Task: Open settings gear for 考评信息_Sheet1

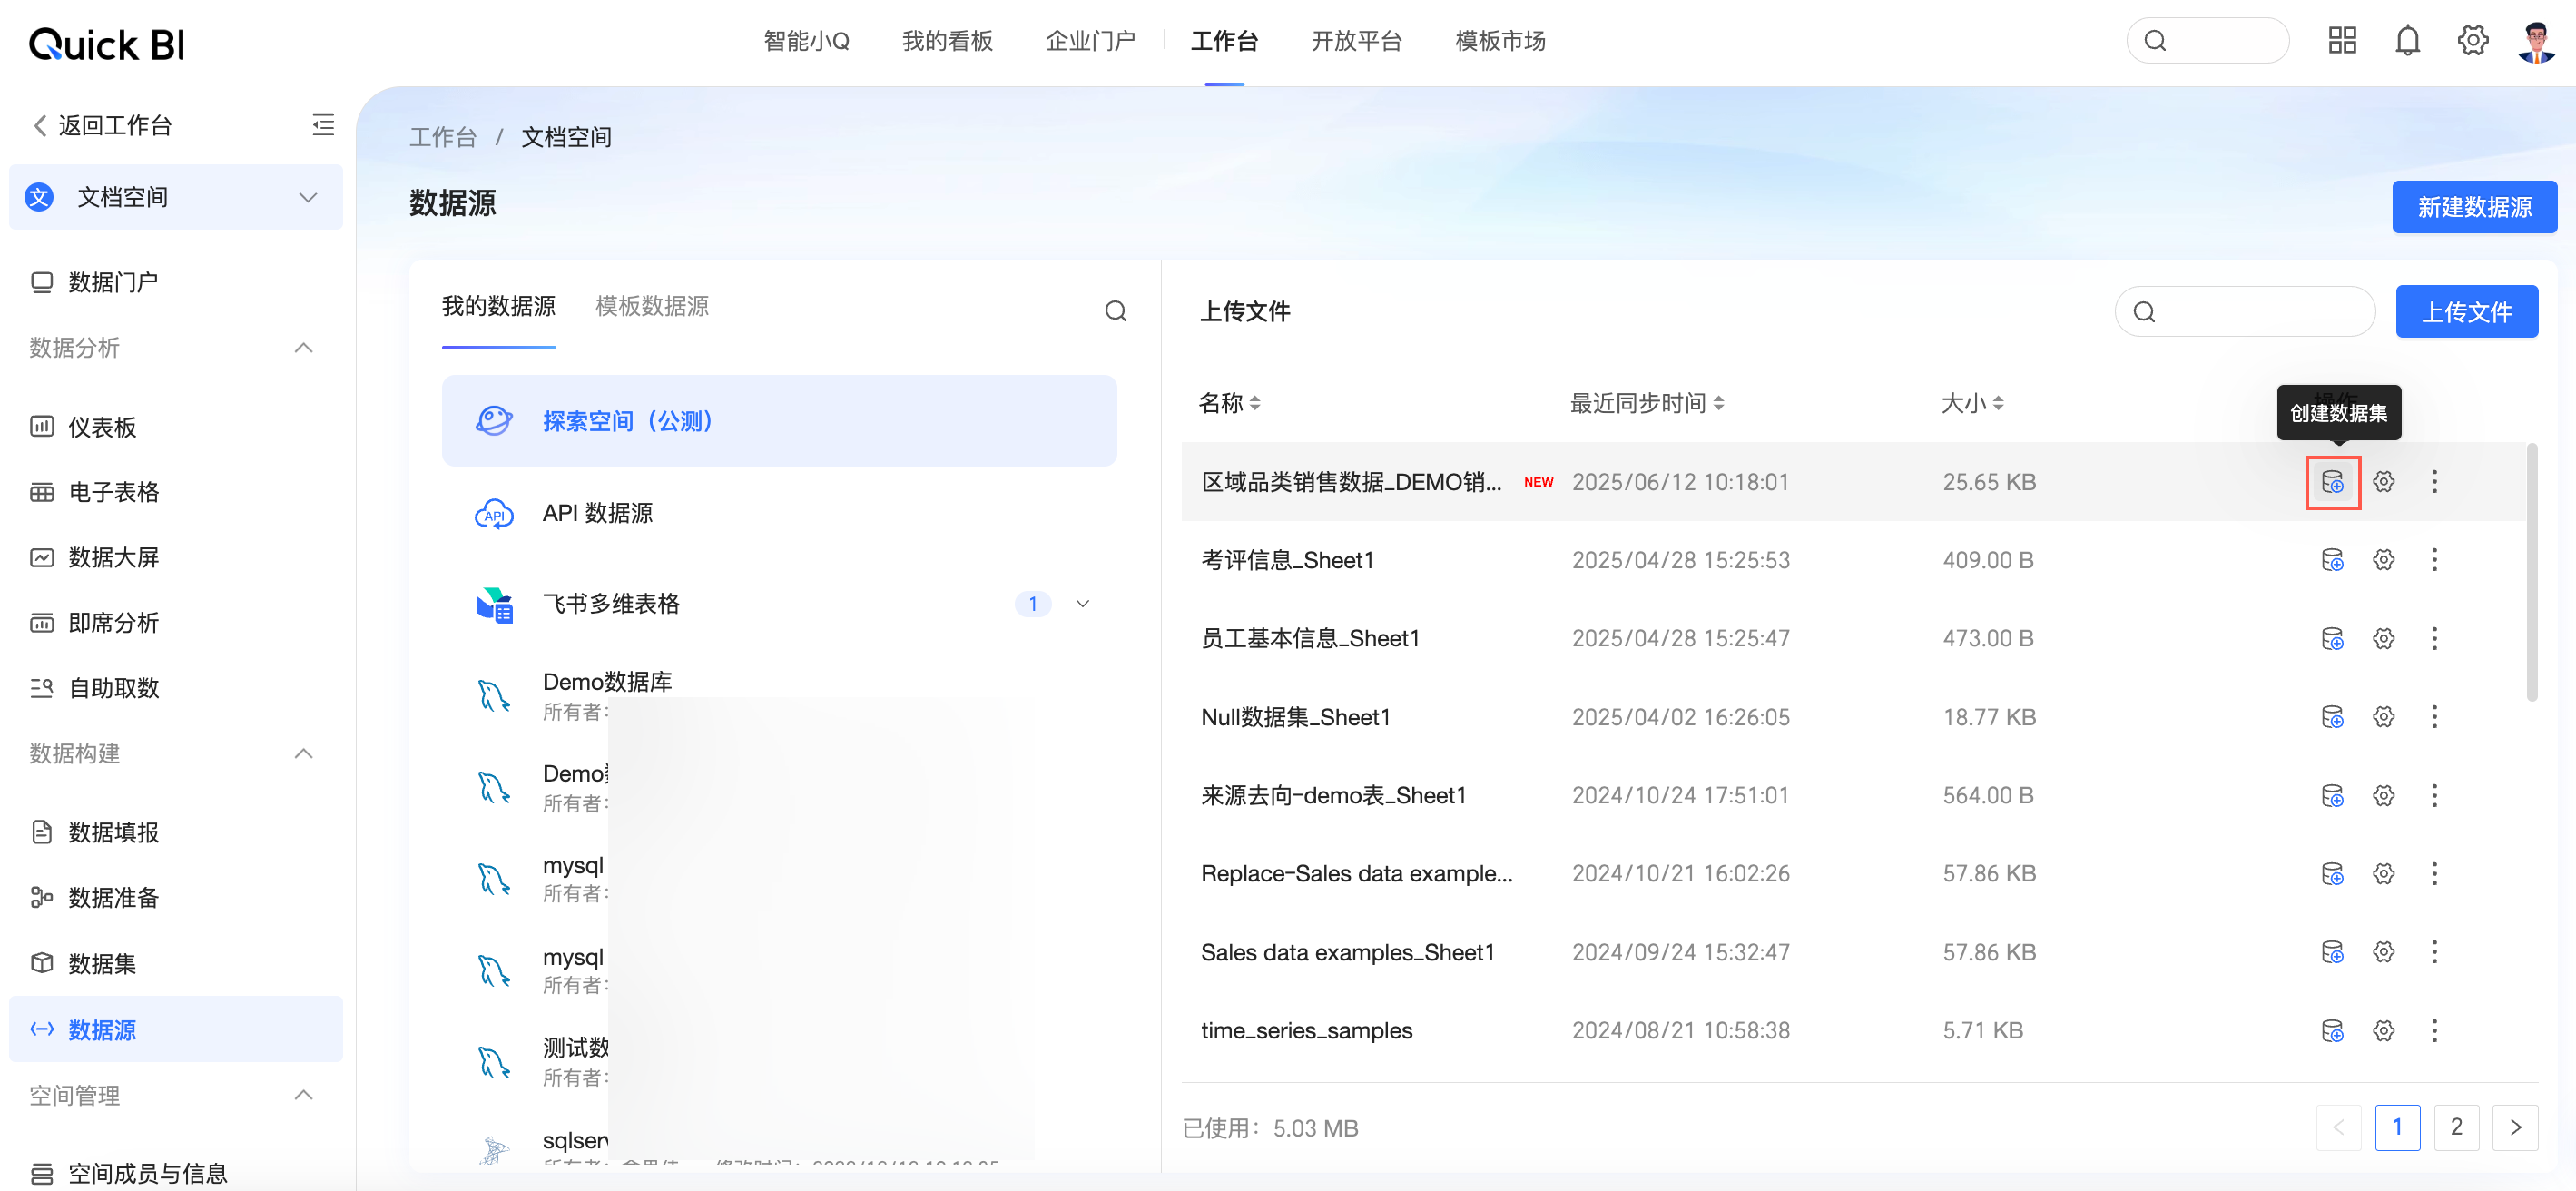Action: point(2384,560)
